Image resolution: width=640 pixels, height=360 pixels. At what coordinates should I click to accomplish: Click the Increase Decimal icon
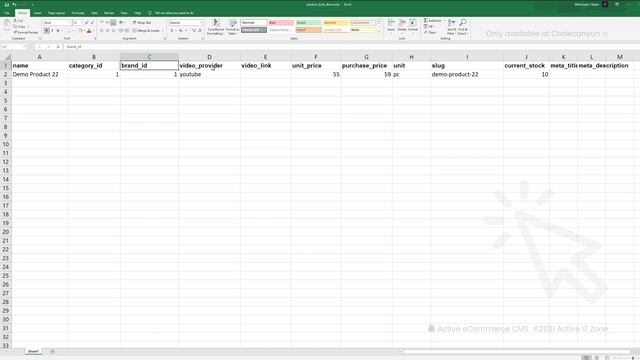coord(193,31)
